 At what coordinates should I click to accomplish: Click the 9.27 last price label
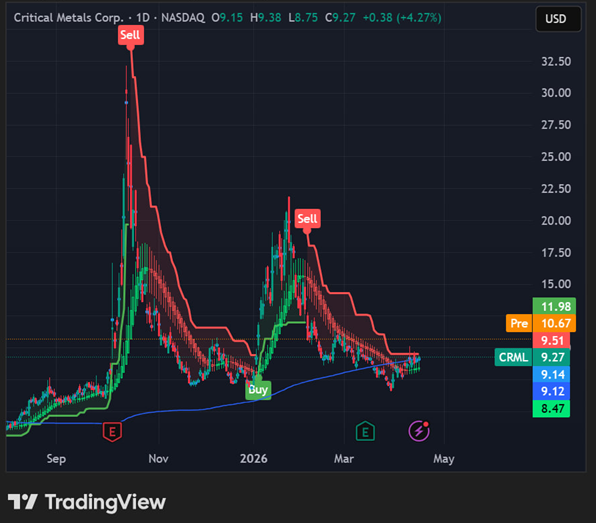click(x=552, y=357)
